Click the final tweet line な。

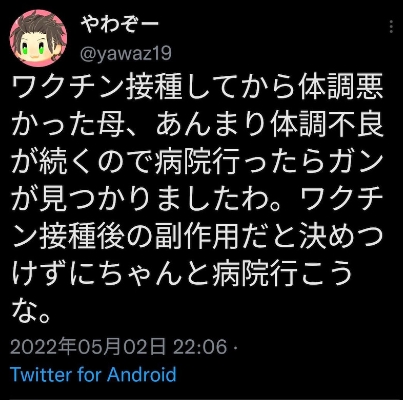31,312
